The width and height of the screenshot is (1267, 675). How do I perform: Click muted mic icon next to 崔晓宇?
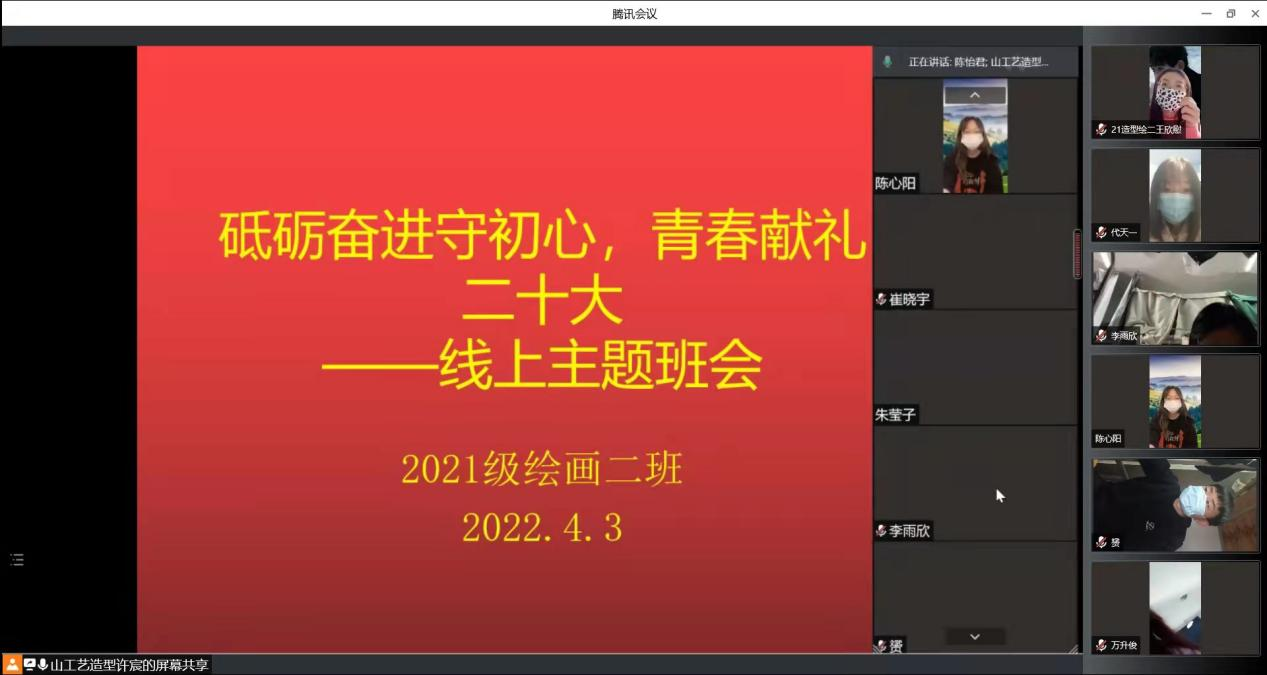pos(881,299)
